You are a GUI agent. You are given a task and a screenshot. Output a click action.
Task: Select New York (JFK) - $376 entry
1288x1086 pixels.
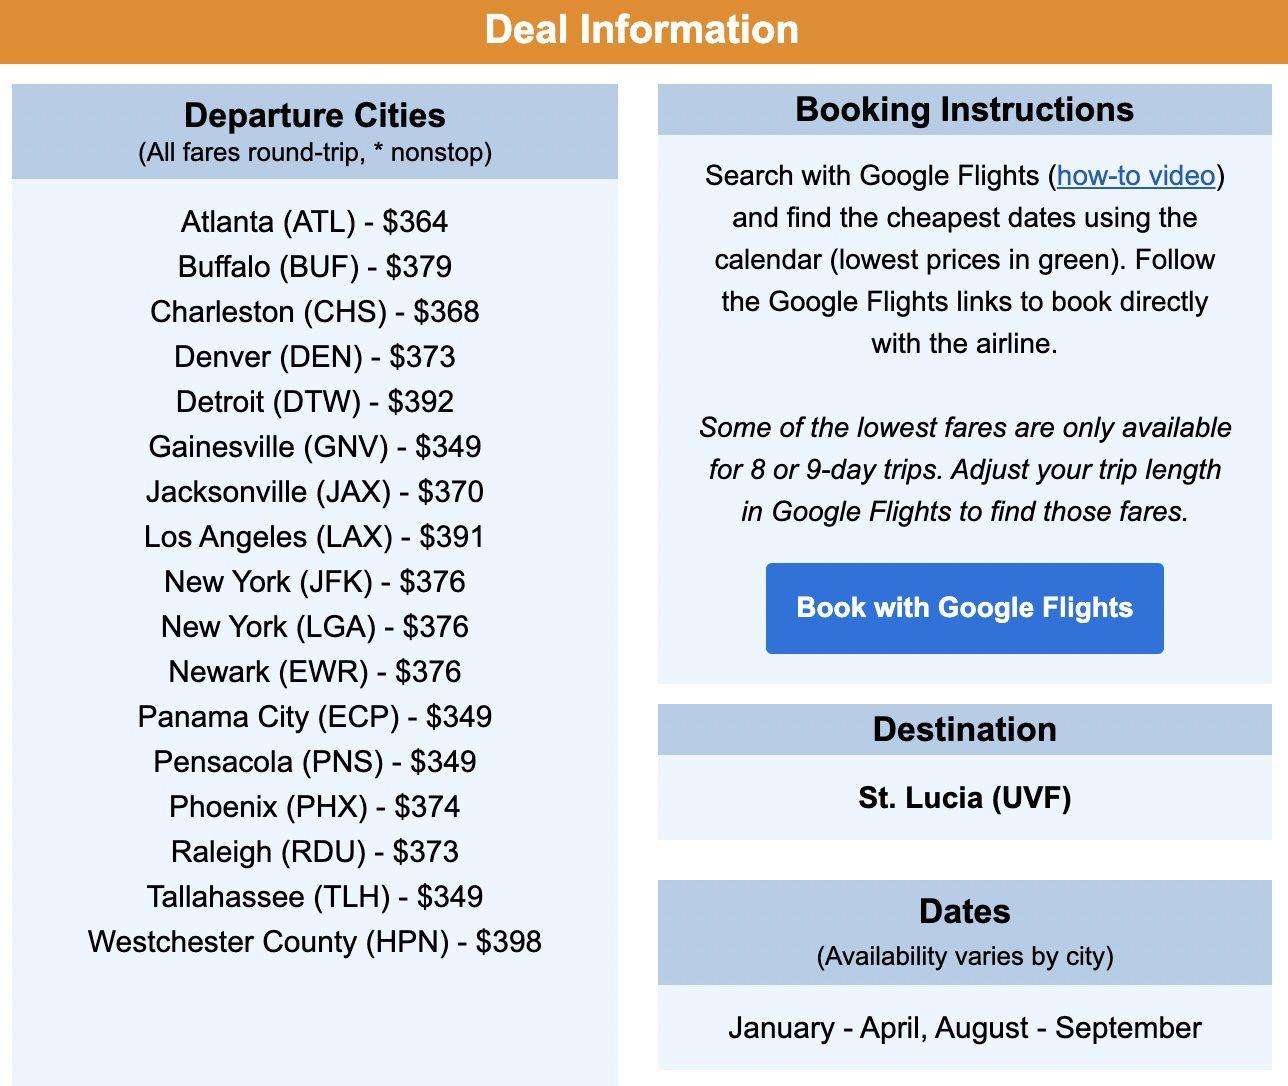[314, 582]
